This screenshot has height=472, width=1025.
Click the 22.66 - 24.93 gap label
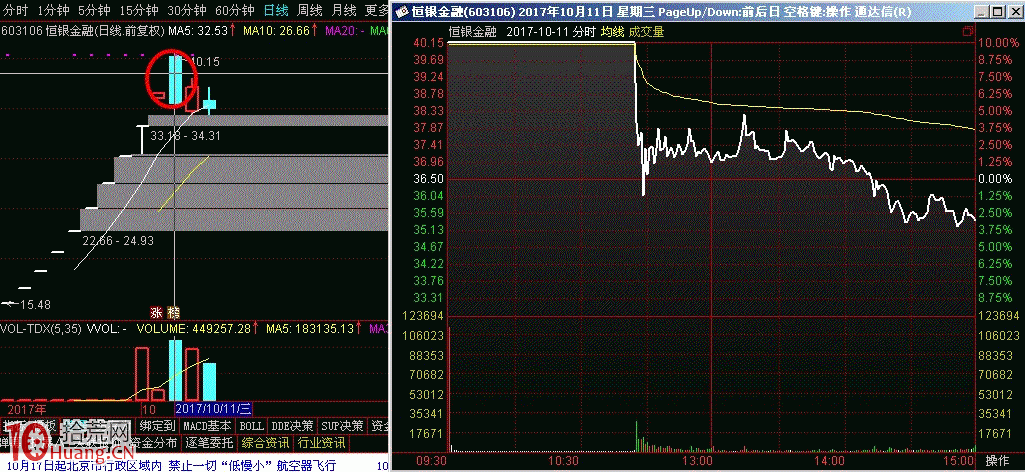click(118, 241)
